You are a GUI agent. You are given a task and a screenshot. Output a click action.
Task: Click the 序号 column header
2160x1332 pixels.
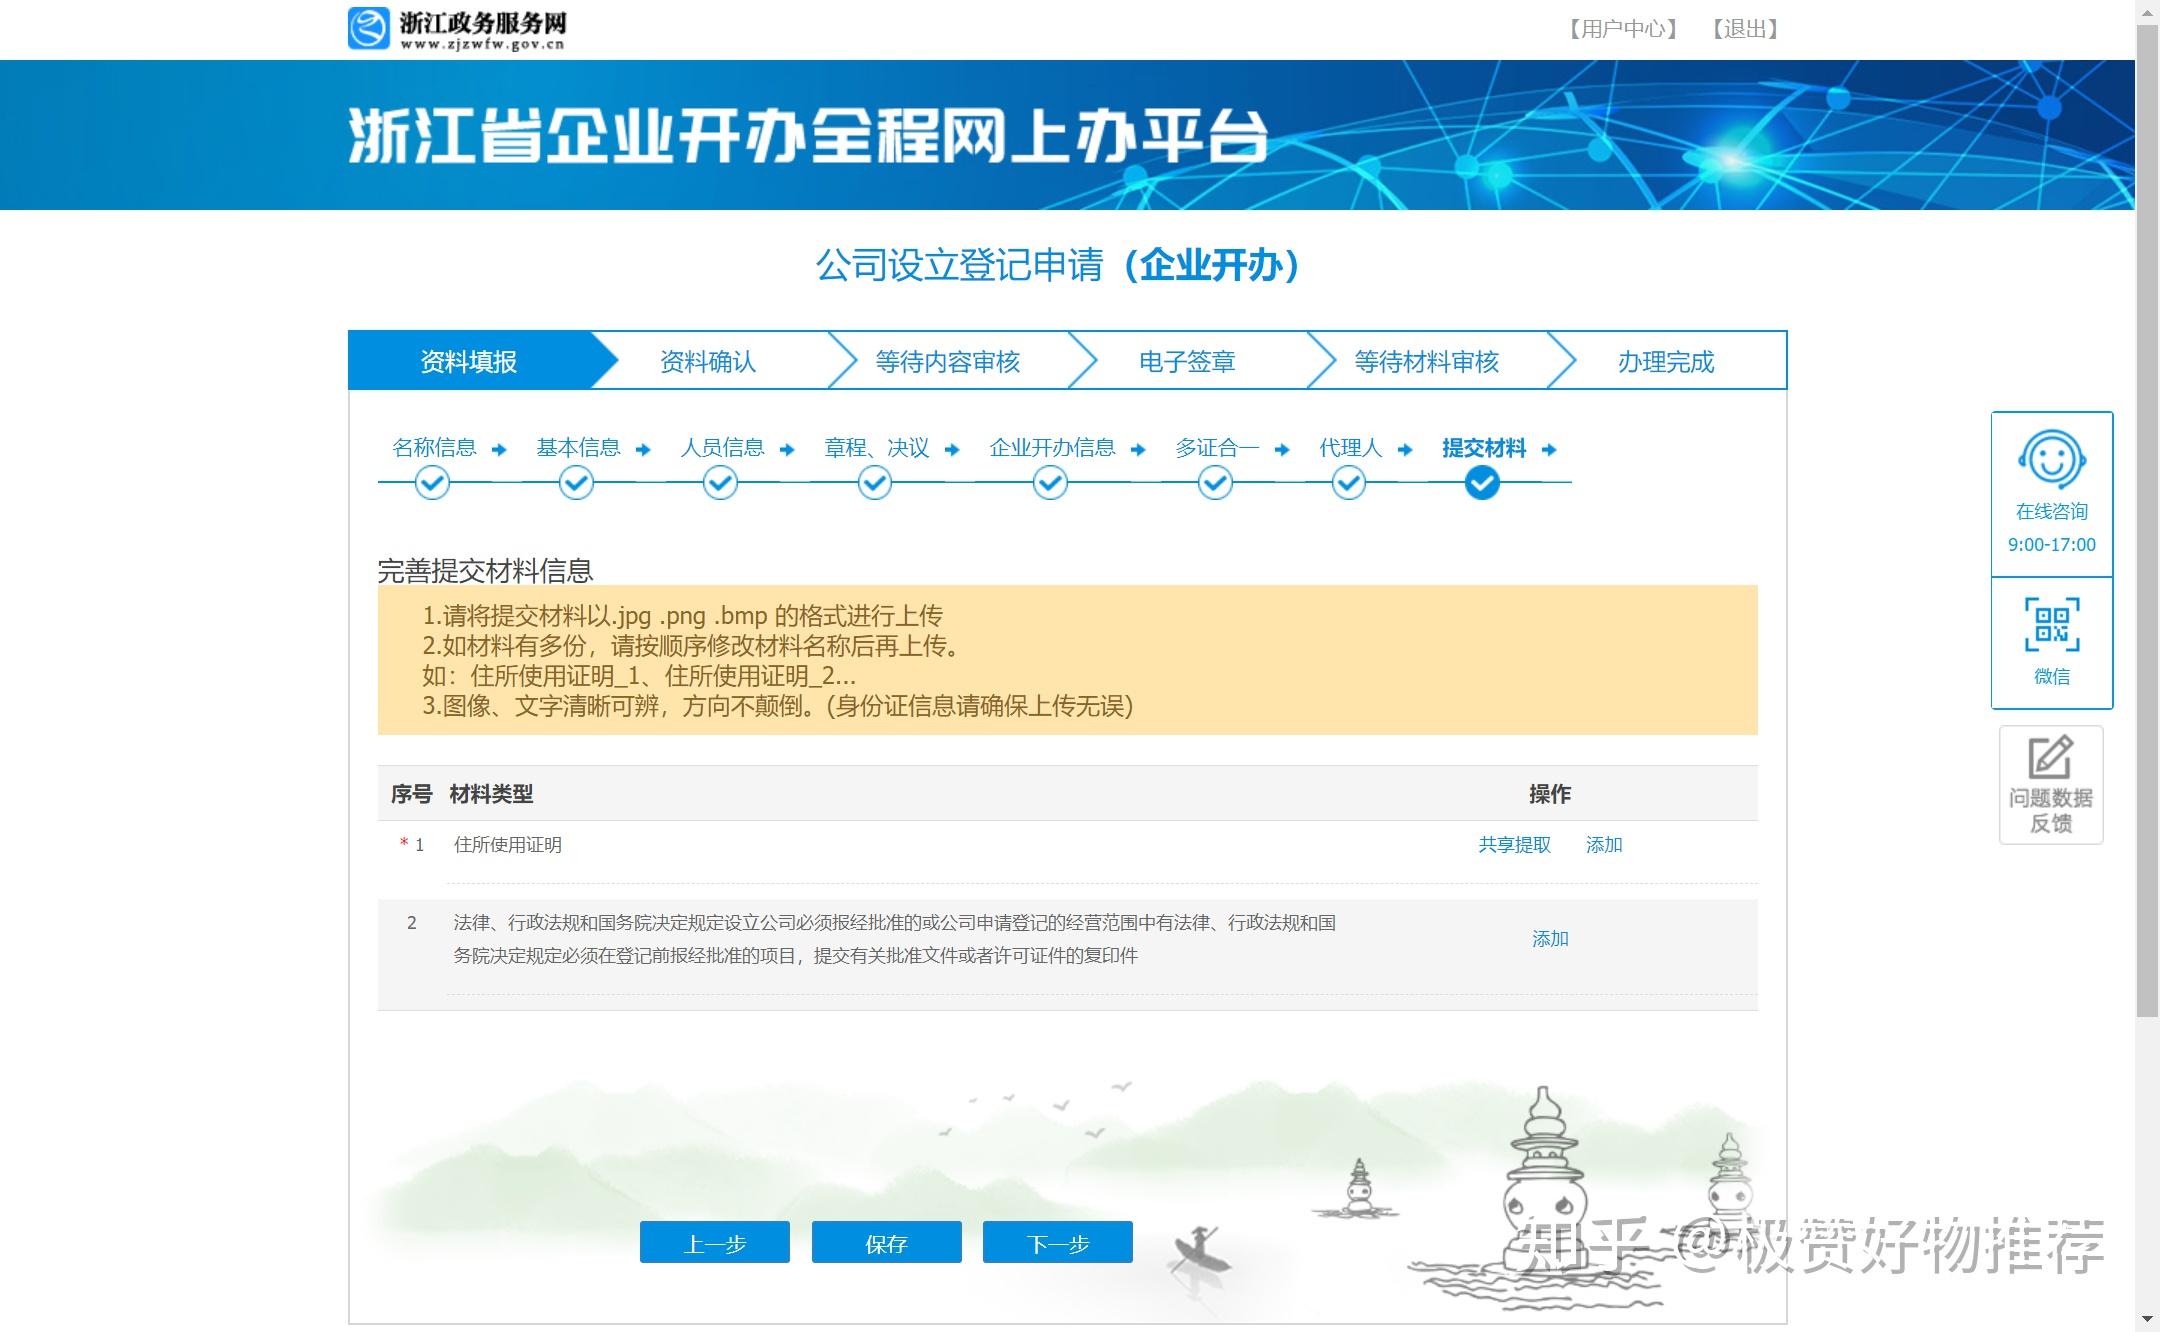click(x=411, y=794)
